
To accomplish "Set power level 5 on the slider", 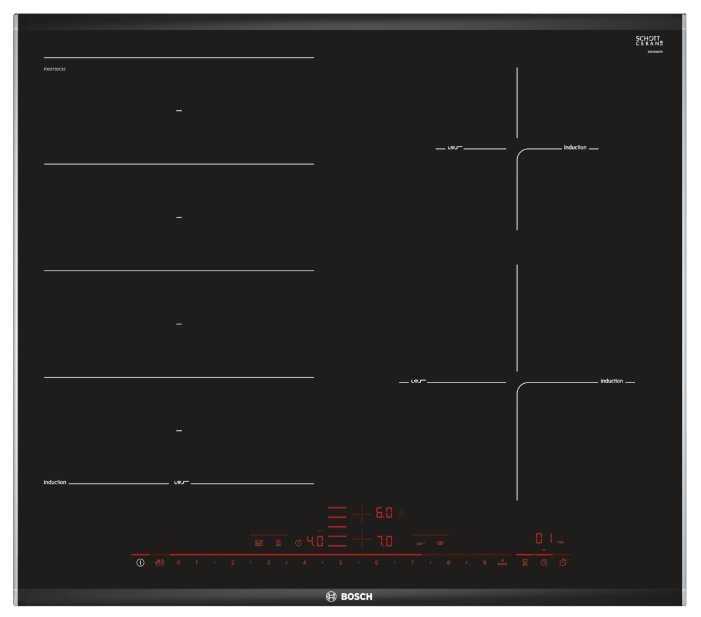I will click(340, 563).
